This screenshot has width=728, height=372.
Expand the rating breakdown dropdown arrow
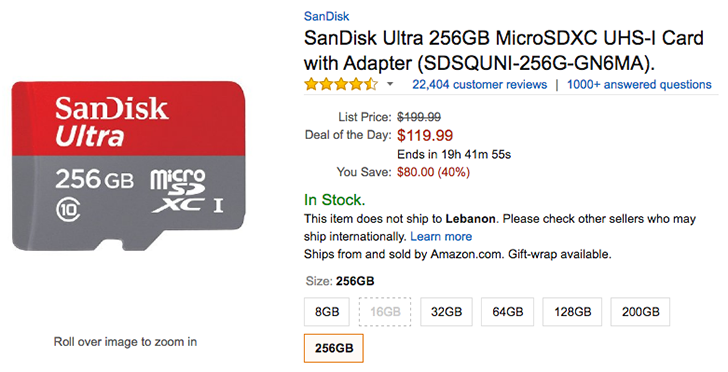[390, 85]
